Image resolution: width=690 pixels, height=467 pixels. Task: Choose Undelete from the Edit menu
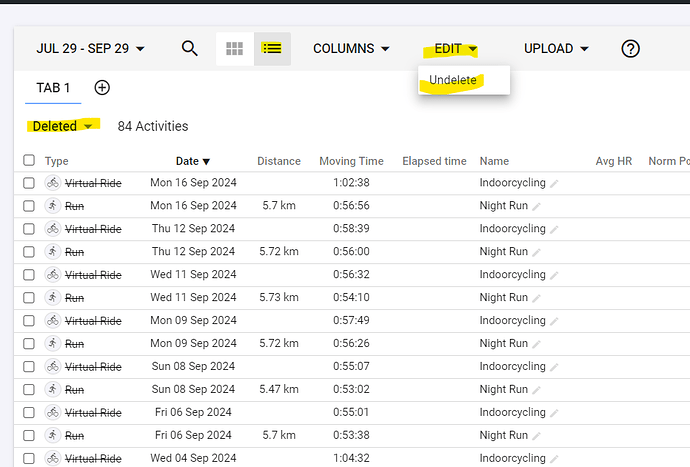click(x=453, y=80)
